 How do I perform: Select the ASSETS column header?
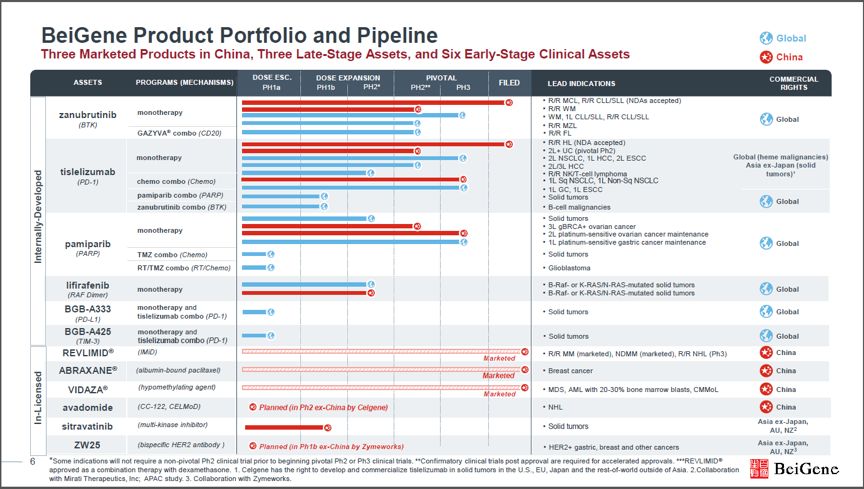pyautogui.click(x=88, y=82)
